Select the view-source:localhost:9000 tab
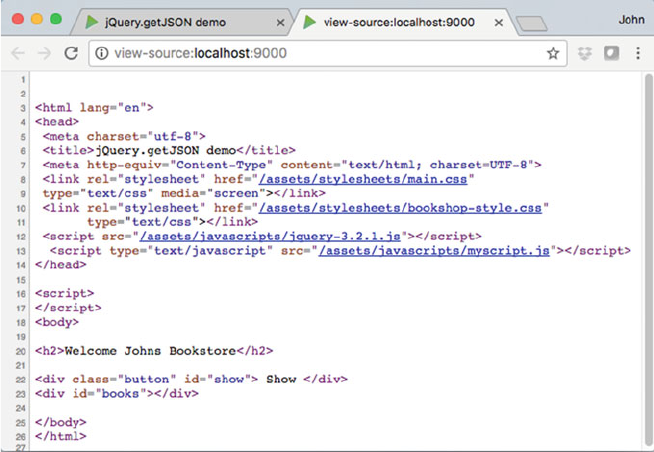Viewport: 654px width, 452px height. pos(400,22)
